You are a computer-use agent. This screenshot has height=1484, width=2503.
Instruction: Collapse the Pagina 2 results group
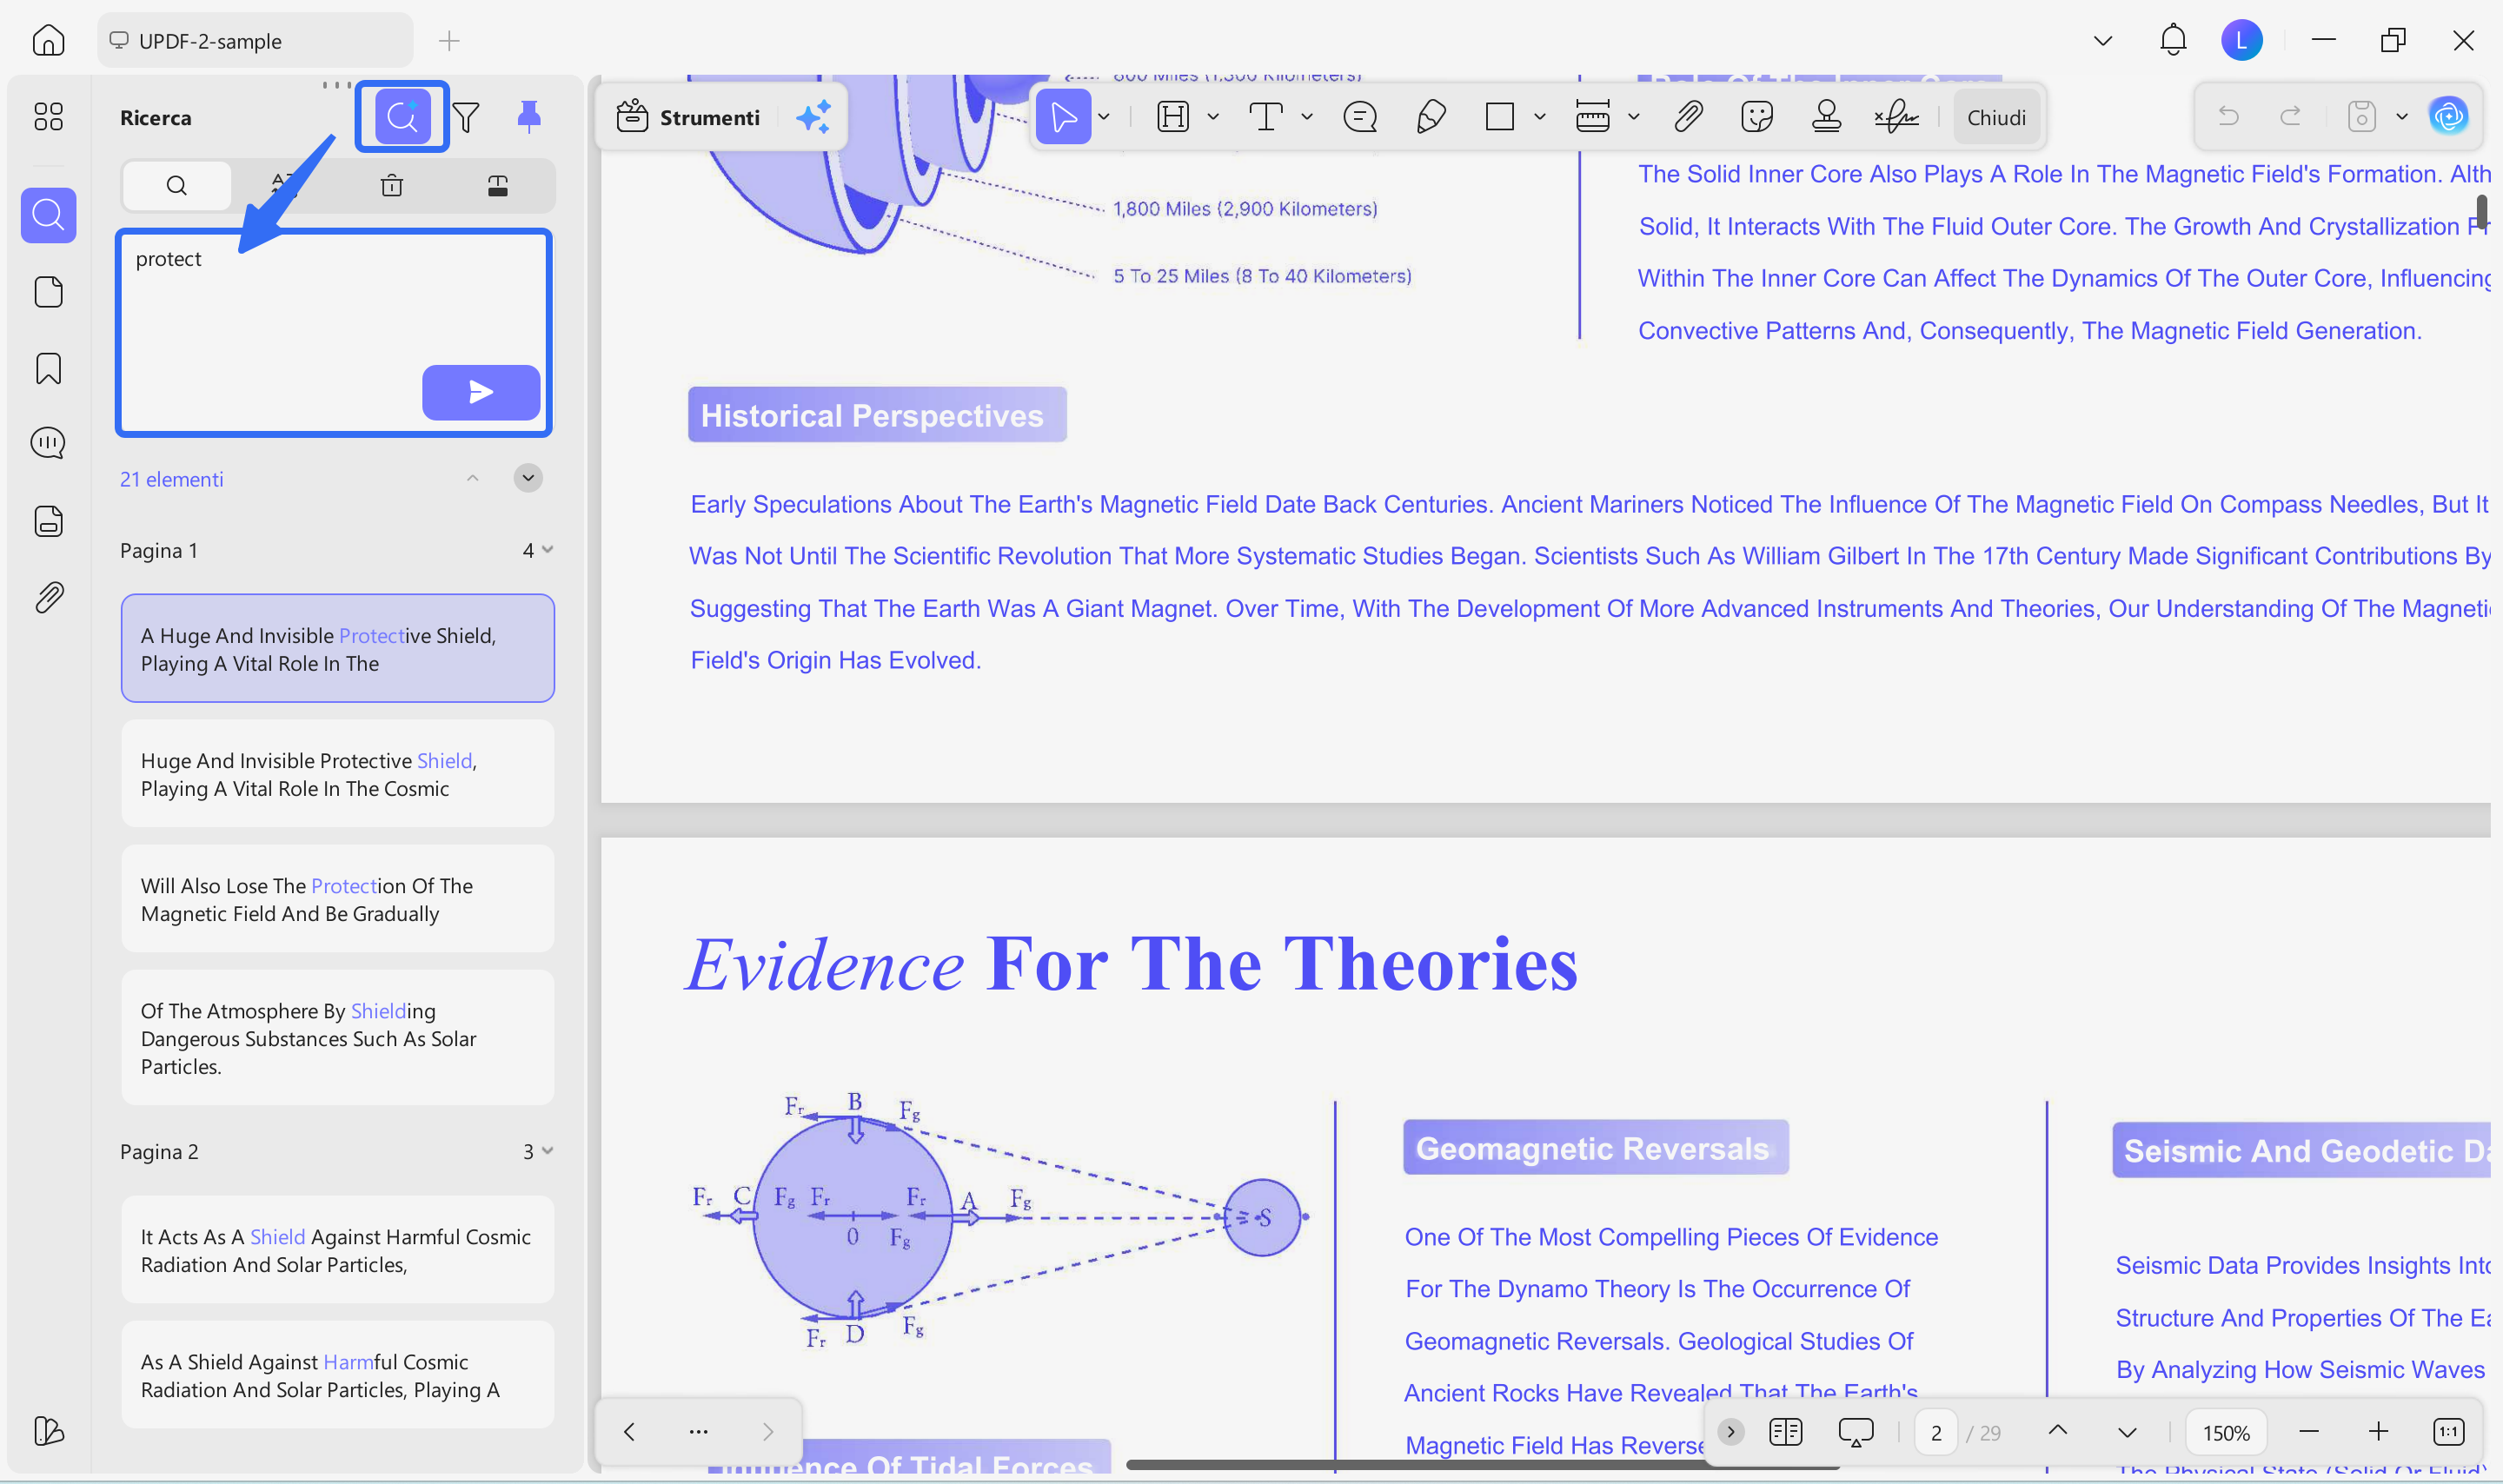(x=547, y=1151)
